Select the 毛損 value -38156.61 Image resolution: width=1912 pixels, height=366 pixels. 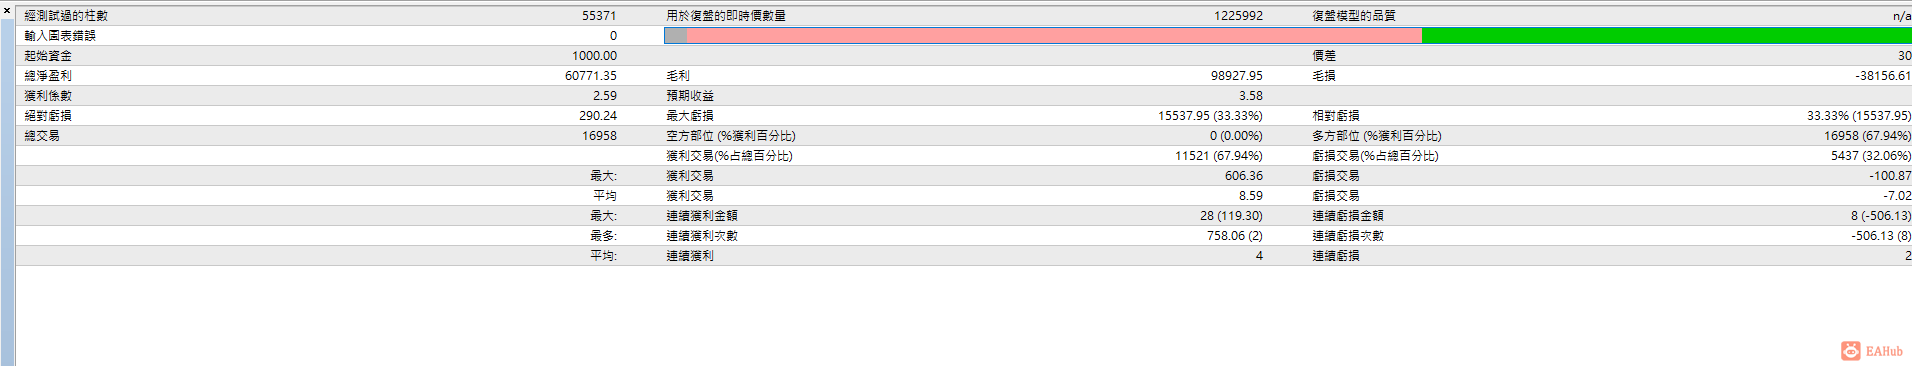1883,76
